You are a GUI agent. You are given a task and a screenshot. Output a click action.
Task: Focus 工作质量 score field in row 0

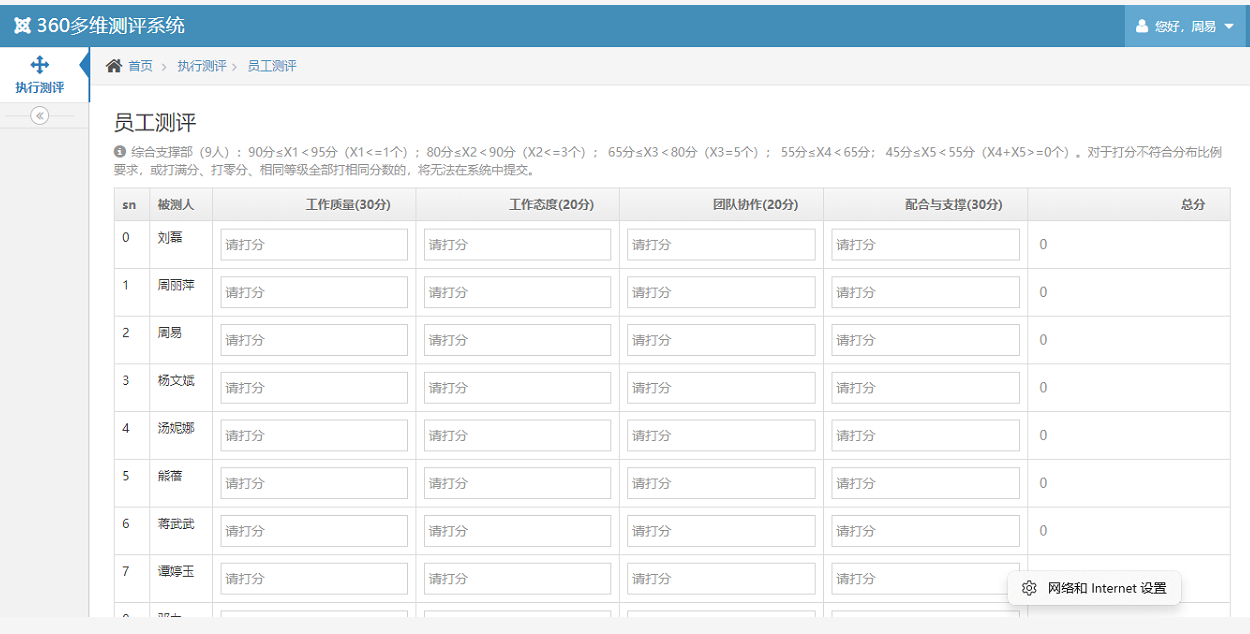pos(314,244)
